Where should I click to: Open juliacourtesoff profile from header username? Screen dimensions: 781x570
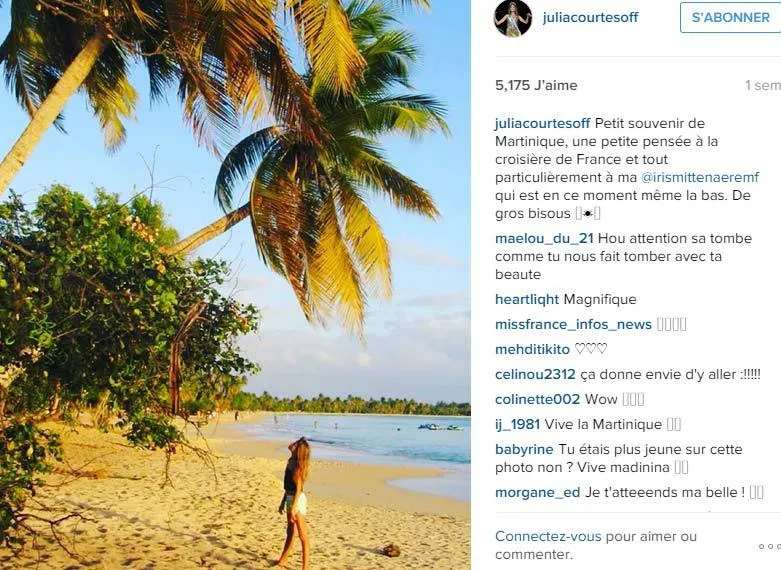pos(590,18)
